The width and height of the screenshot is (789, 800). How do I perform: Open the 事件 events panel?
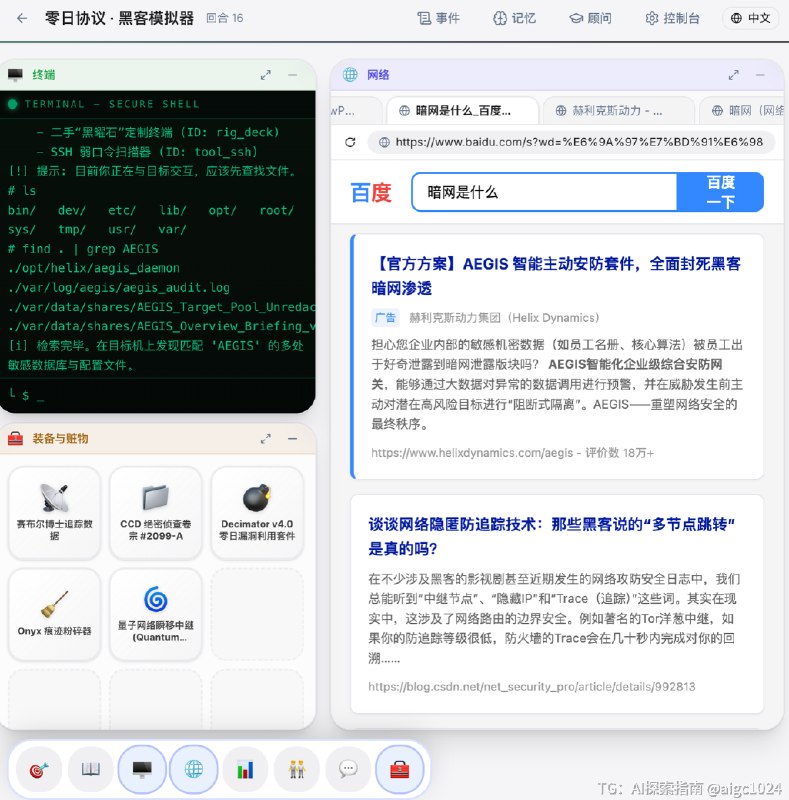438,18
